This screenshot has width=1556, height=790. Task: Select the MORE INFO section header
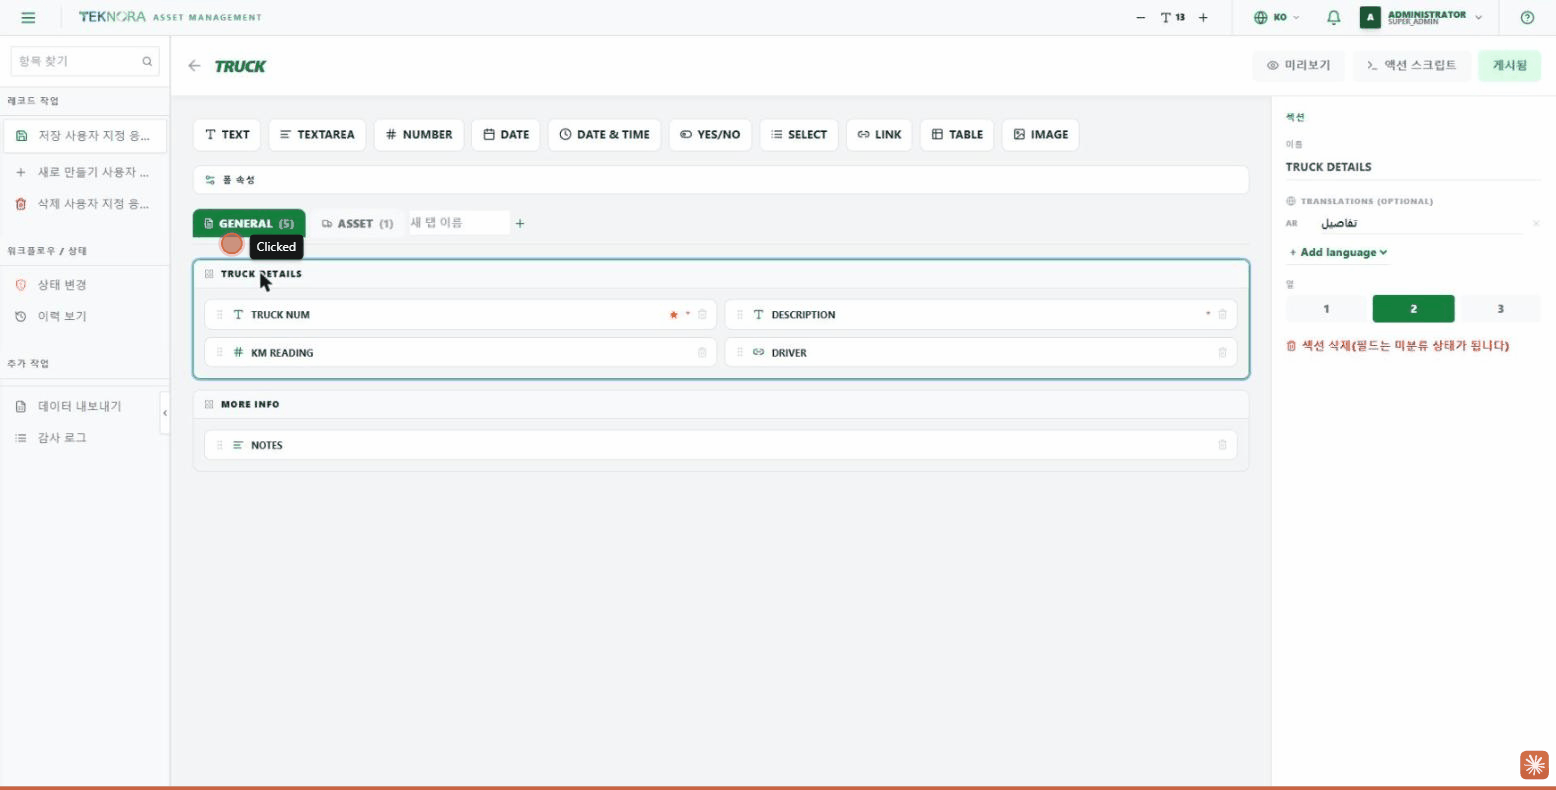(721, 404)
